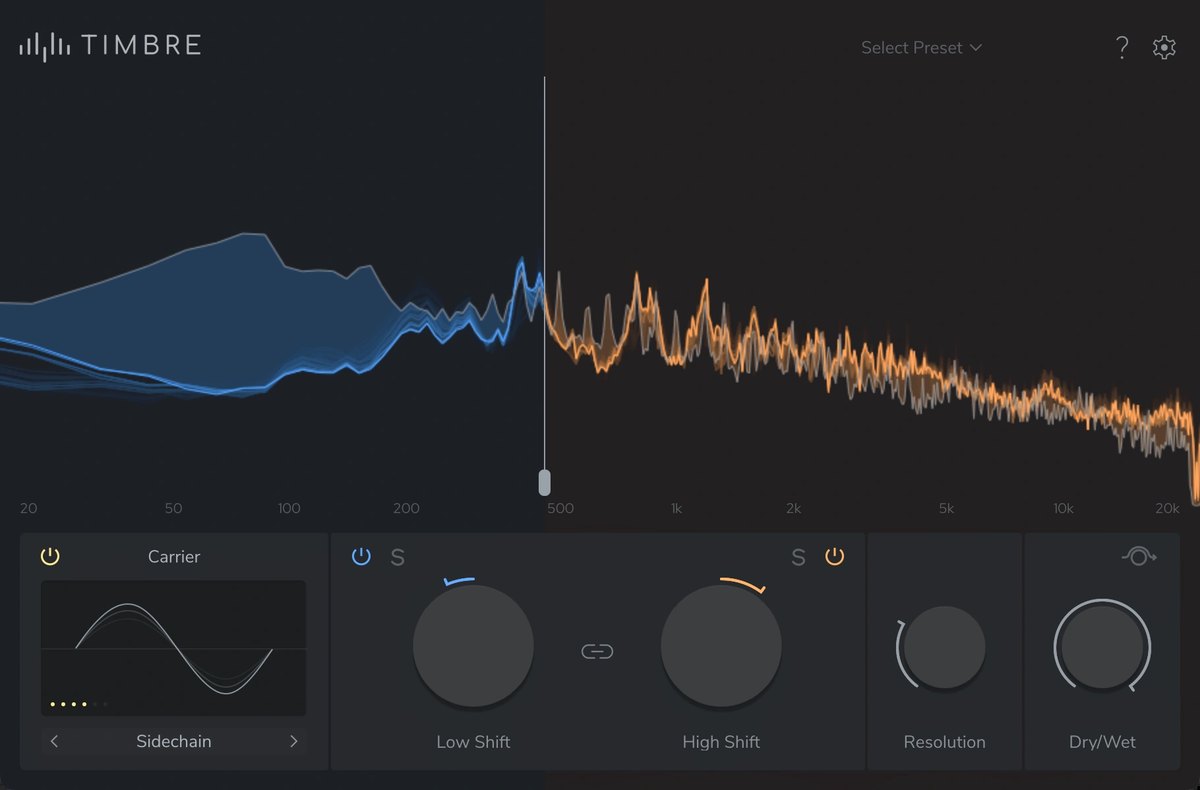Toggle the yellow Carrier power button
This screenshot has width=1200, height=790.
pyautogui.click(x=50, y=556)
